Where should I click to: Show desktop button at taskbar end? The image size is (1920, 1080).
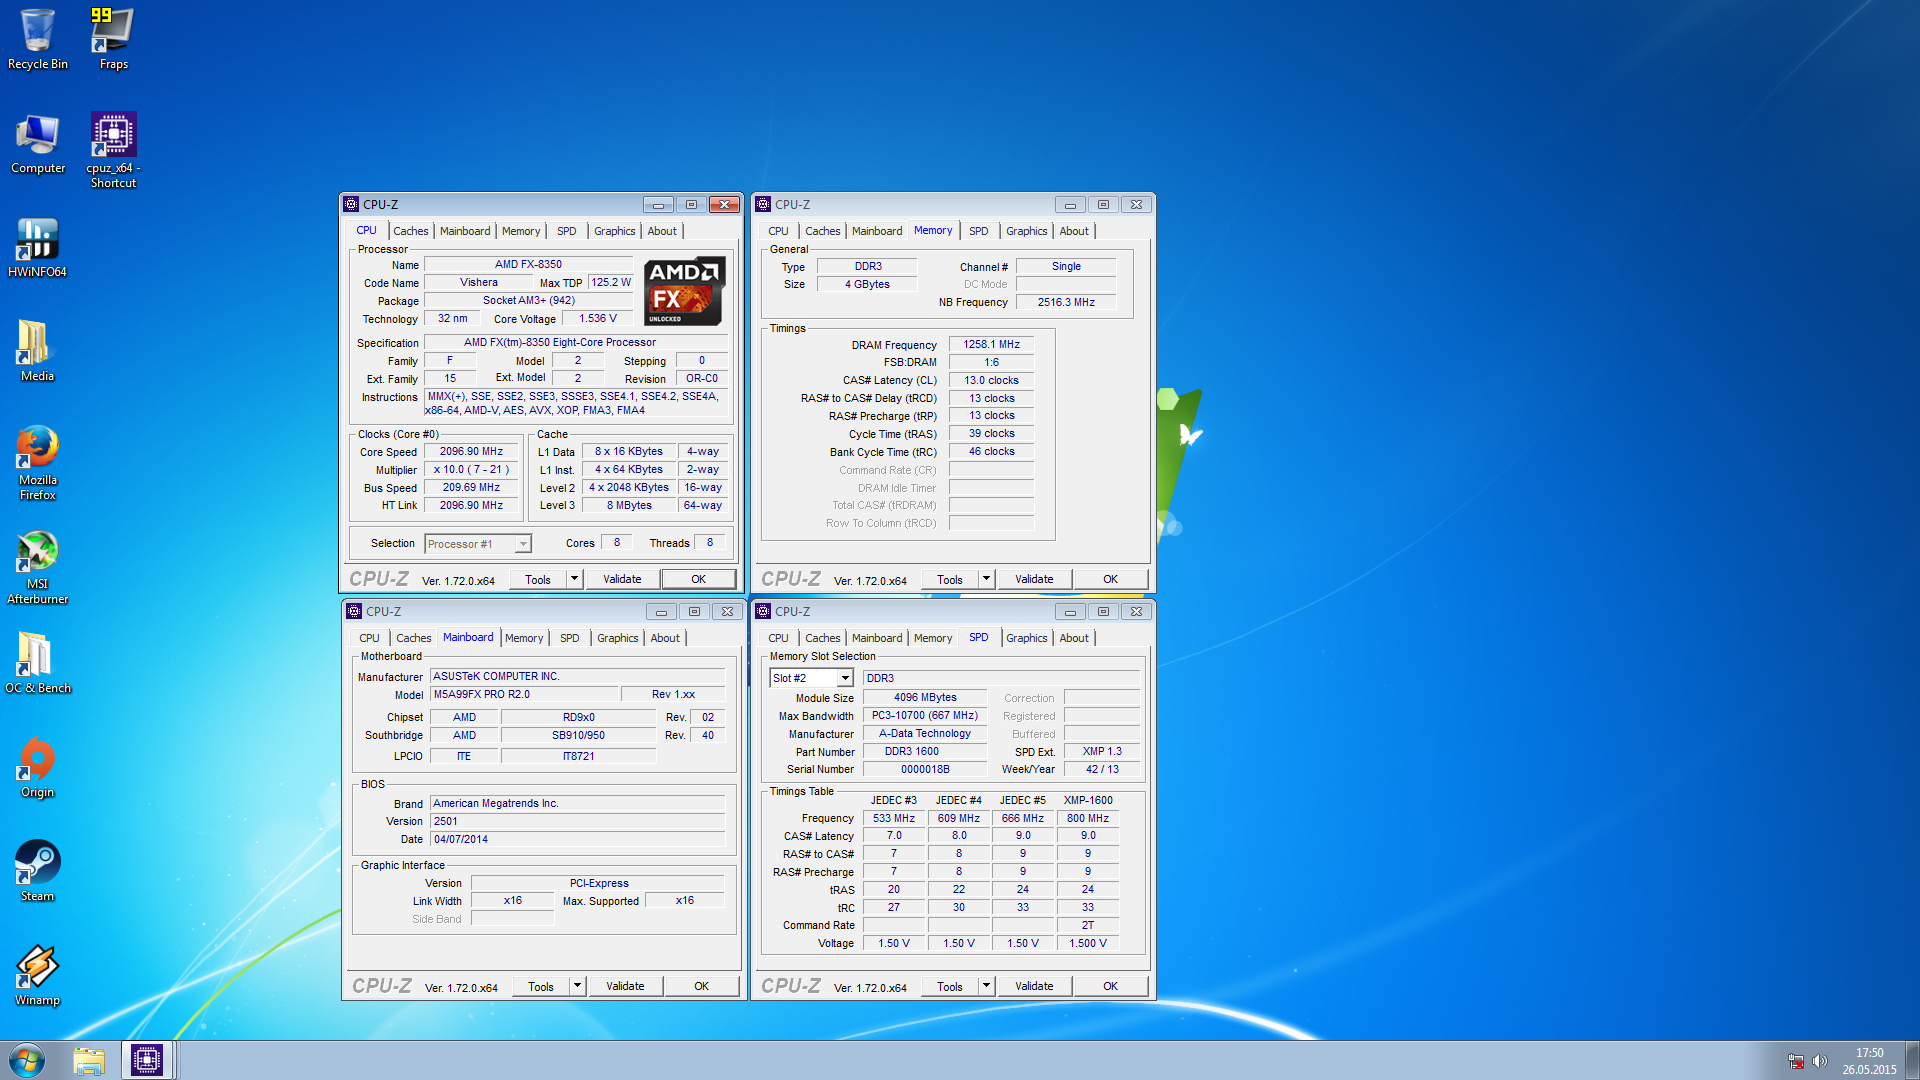click(1912, 1060)
